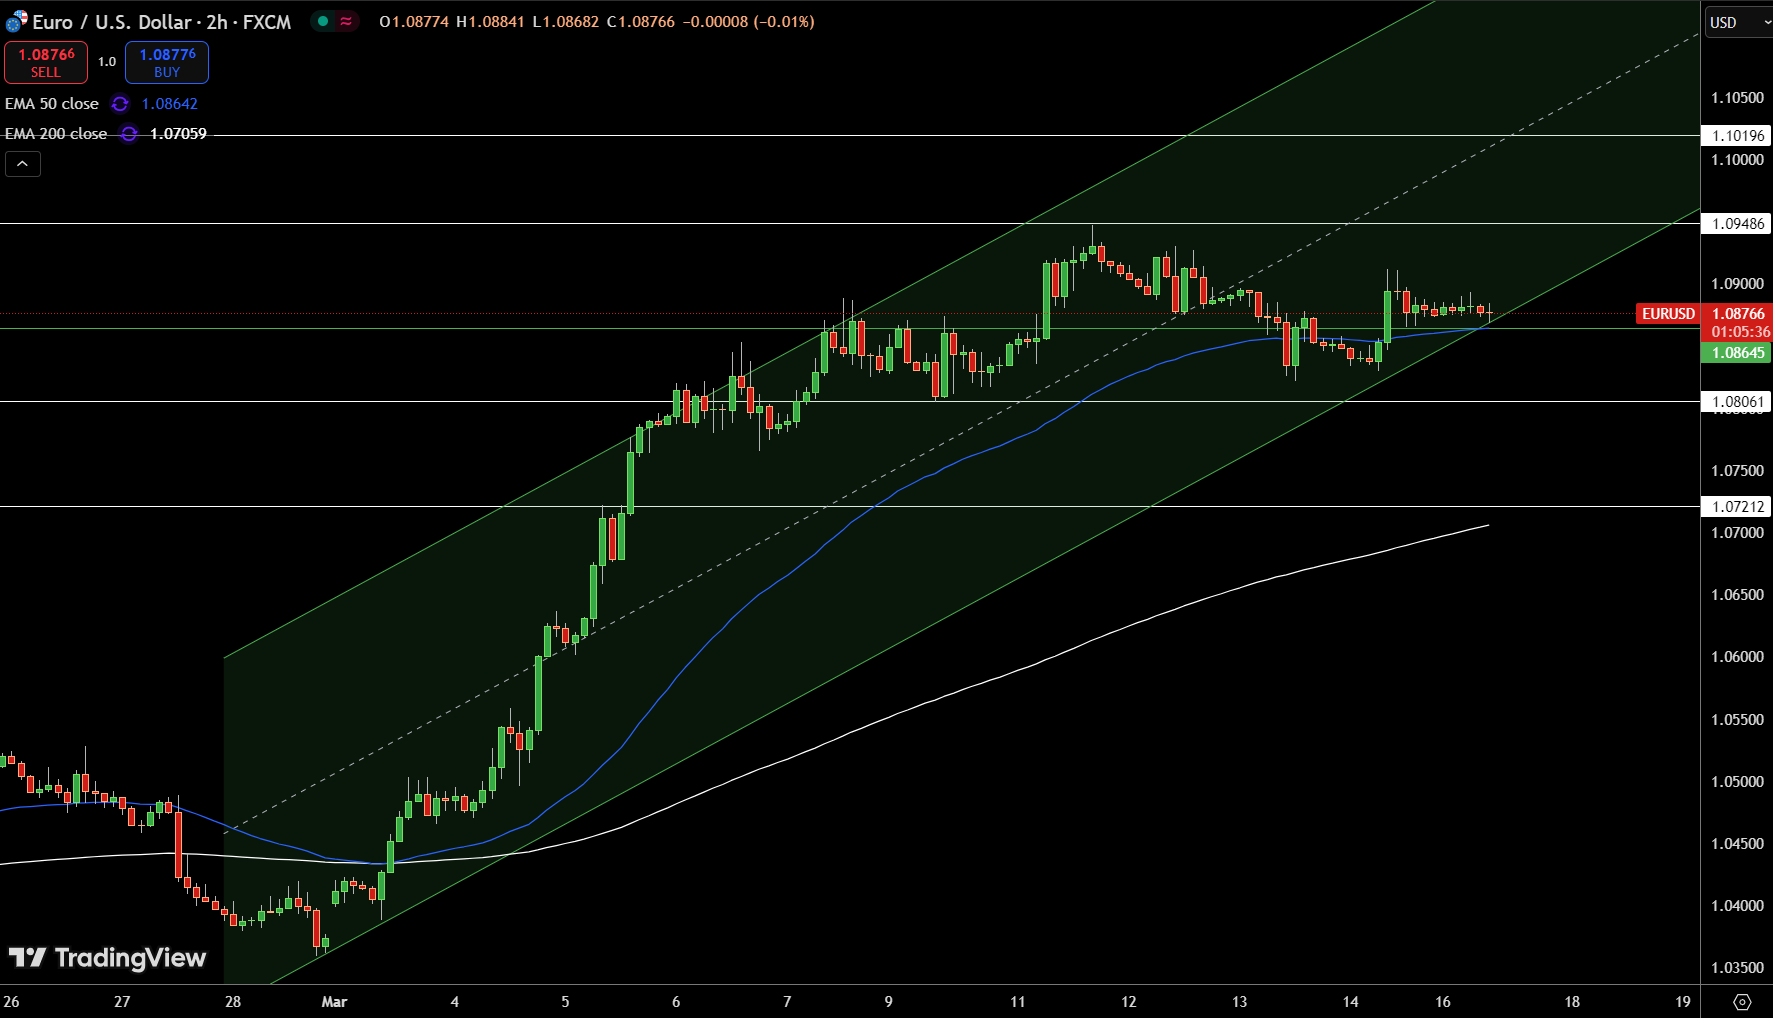Click the 1.06000 price scale label

pos(1737,657)
